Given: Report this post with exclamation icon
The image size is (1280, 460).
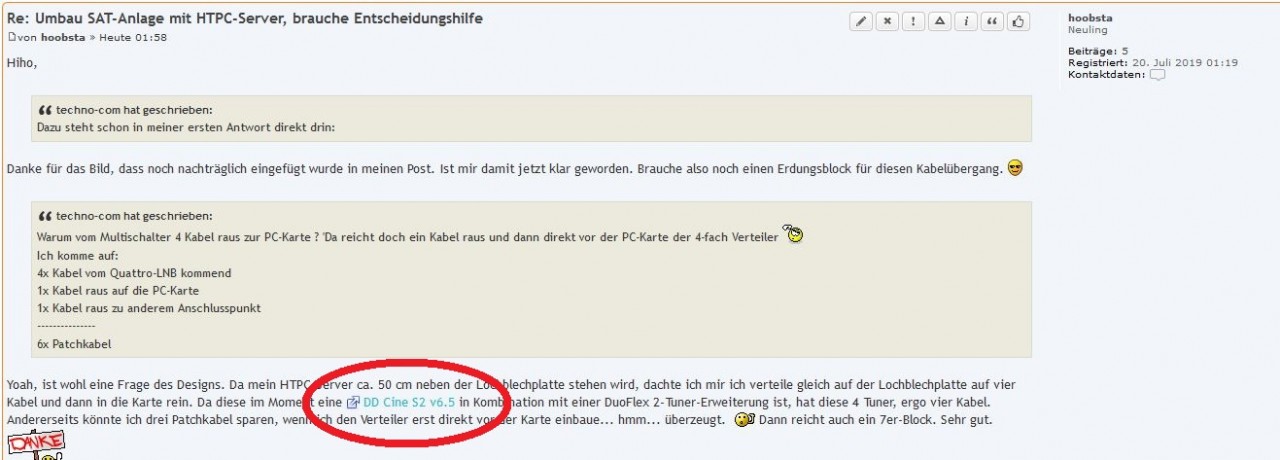Looking at the screenshot, I should [913, 22].
